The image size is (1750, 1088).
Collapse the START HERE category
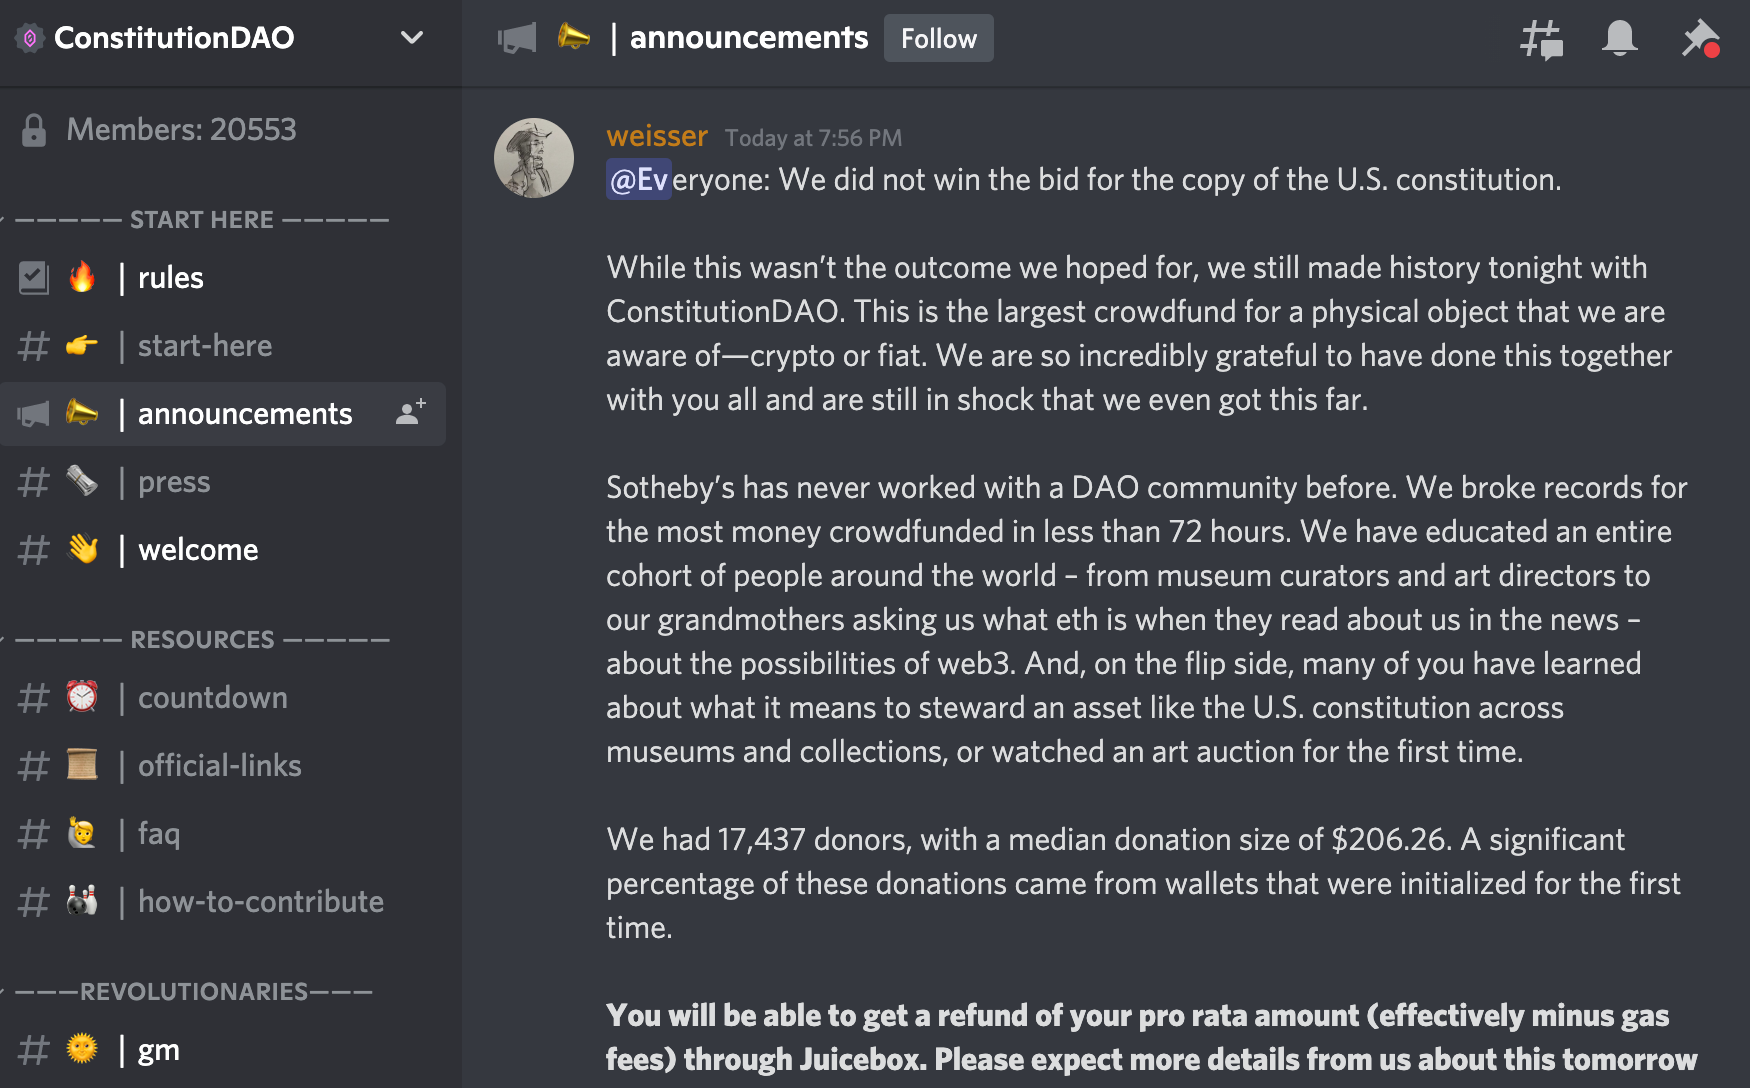tap(202, 220)
